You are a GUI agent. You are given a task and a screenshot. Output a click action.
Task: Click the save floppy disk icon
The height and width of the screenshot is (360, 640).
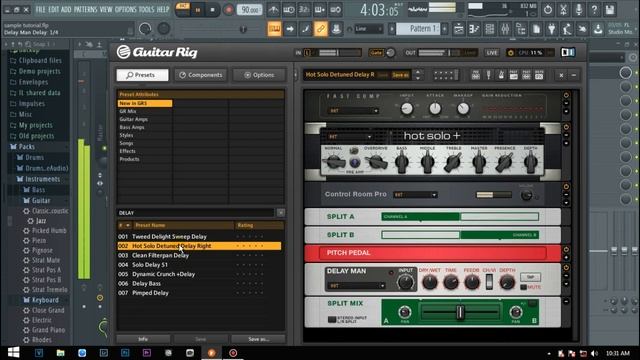coord(610,9)
